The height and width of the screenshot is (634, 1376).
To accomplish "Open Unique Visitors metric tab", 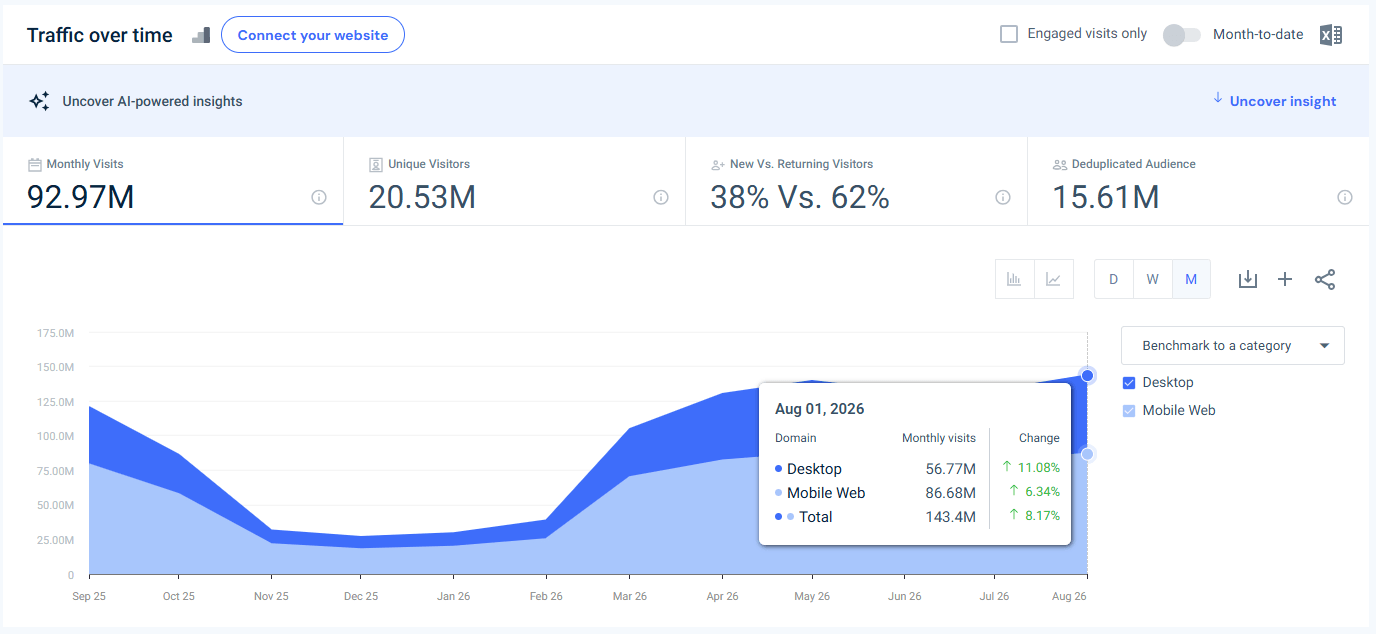I will [x=515, y=181].
